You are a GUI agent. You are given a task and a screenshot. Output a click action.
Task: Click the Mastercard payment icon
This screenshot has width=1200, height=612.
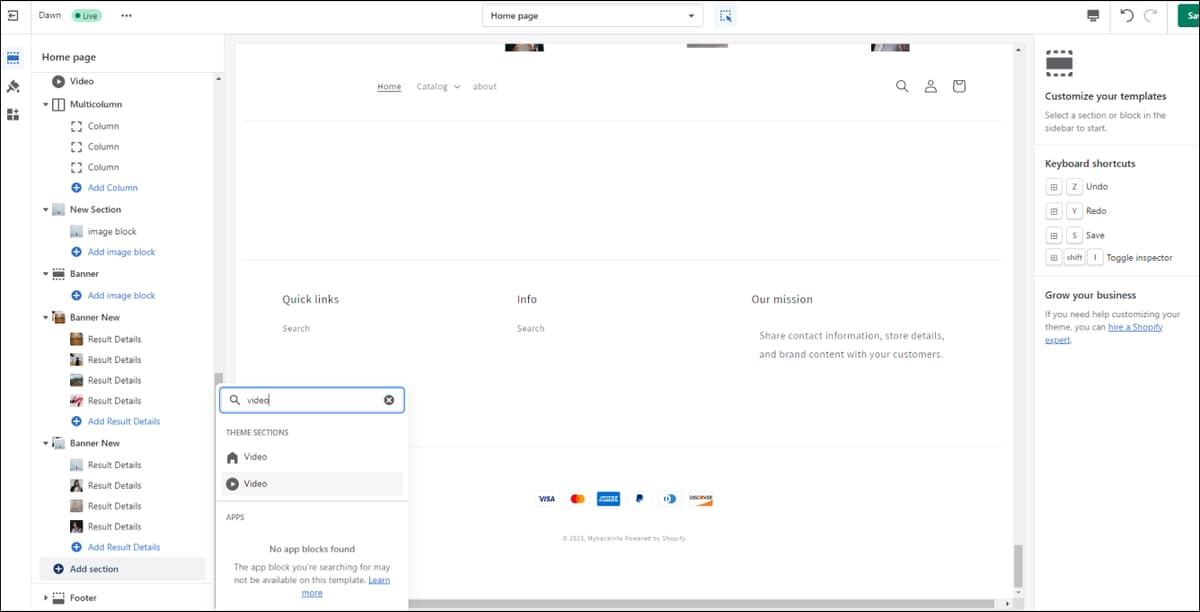pos(577,499)
